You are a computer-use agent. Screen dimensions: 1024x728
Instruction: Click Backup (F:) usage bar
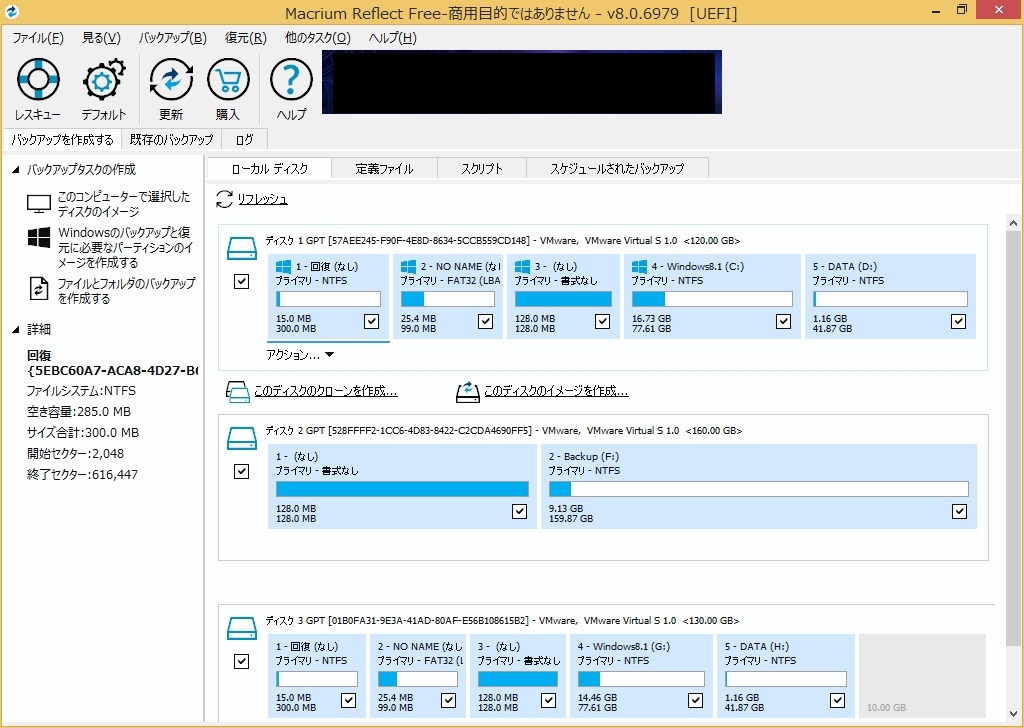click(758, 489)
